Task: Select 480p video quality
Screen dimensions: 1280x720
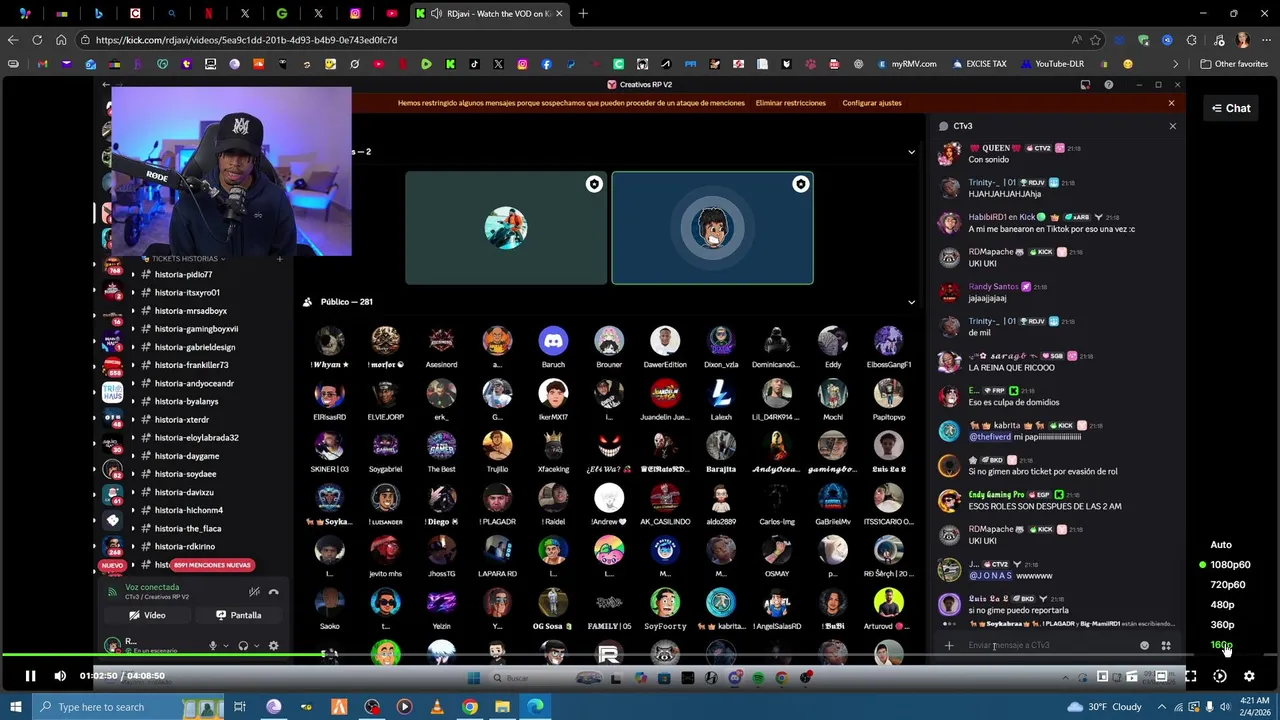Action: (x=1222, y=605)
